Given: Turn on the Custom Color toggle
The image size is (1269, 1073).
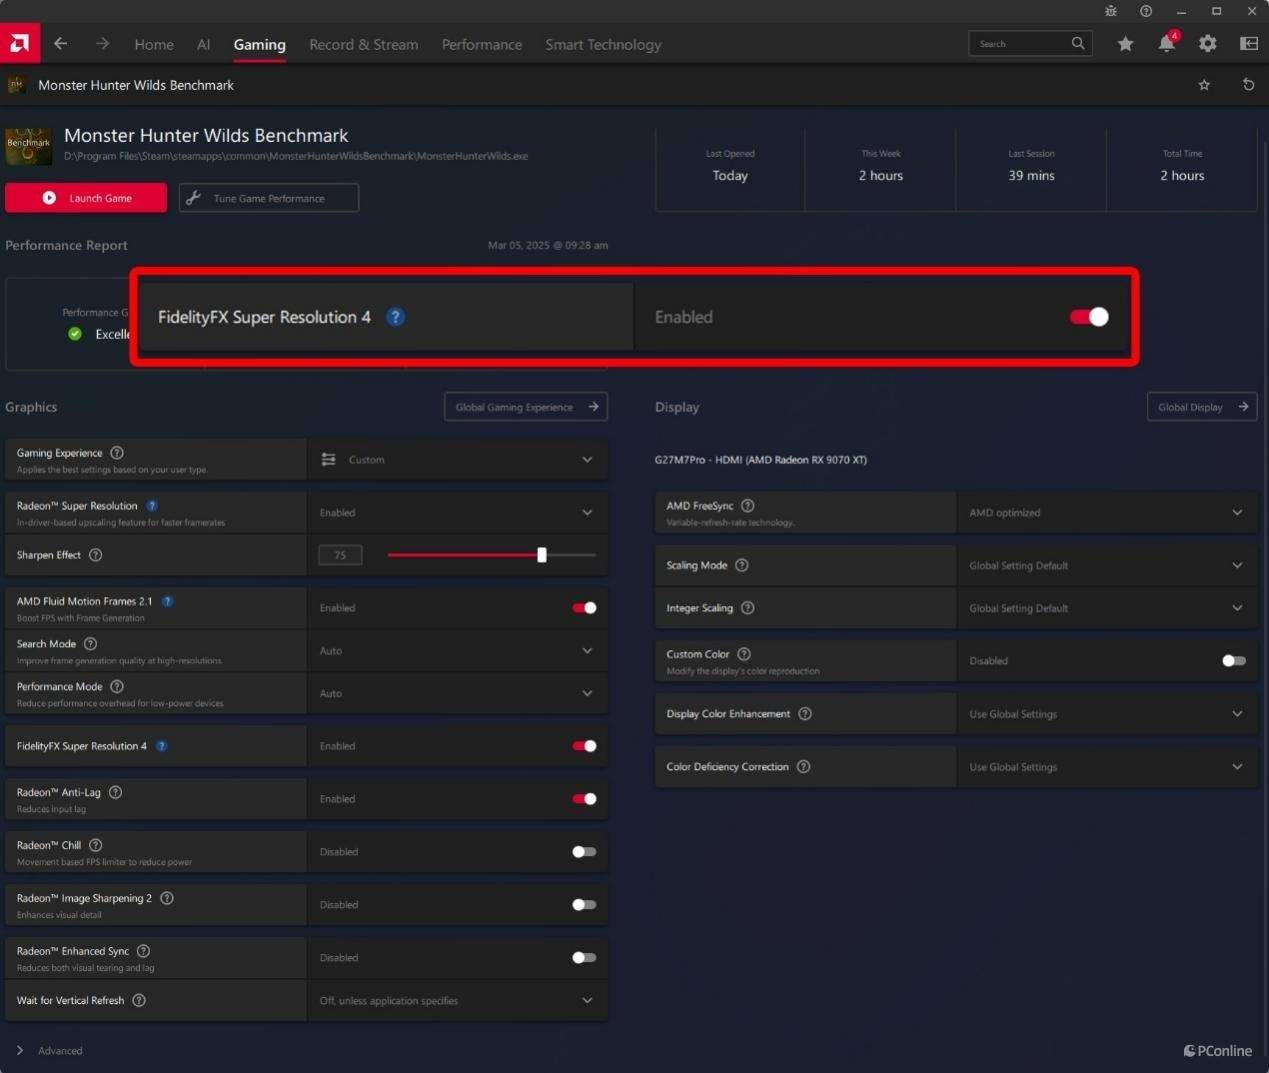Looking at the screenshot, I should pos(1234,661).
